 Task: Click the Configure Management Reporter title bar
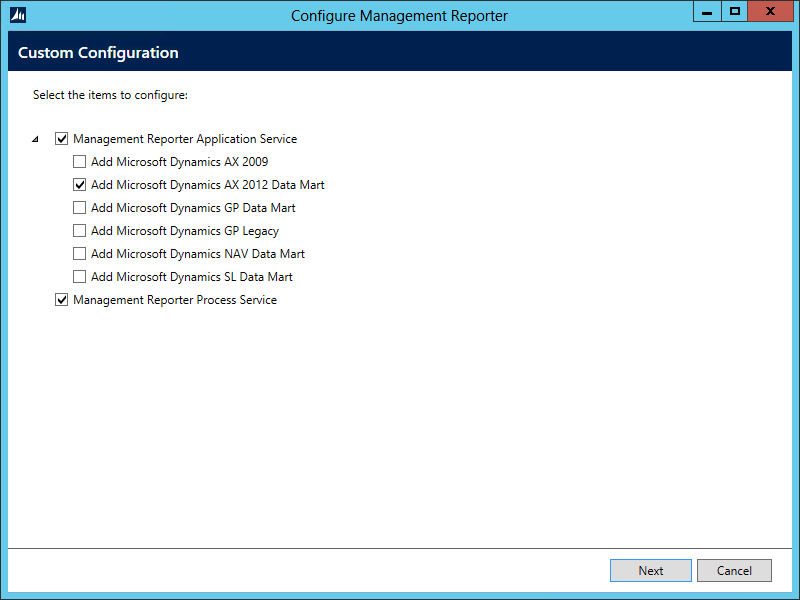click(399, 15)
